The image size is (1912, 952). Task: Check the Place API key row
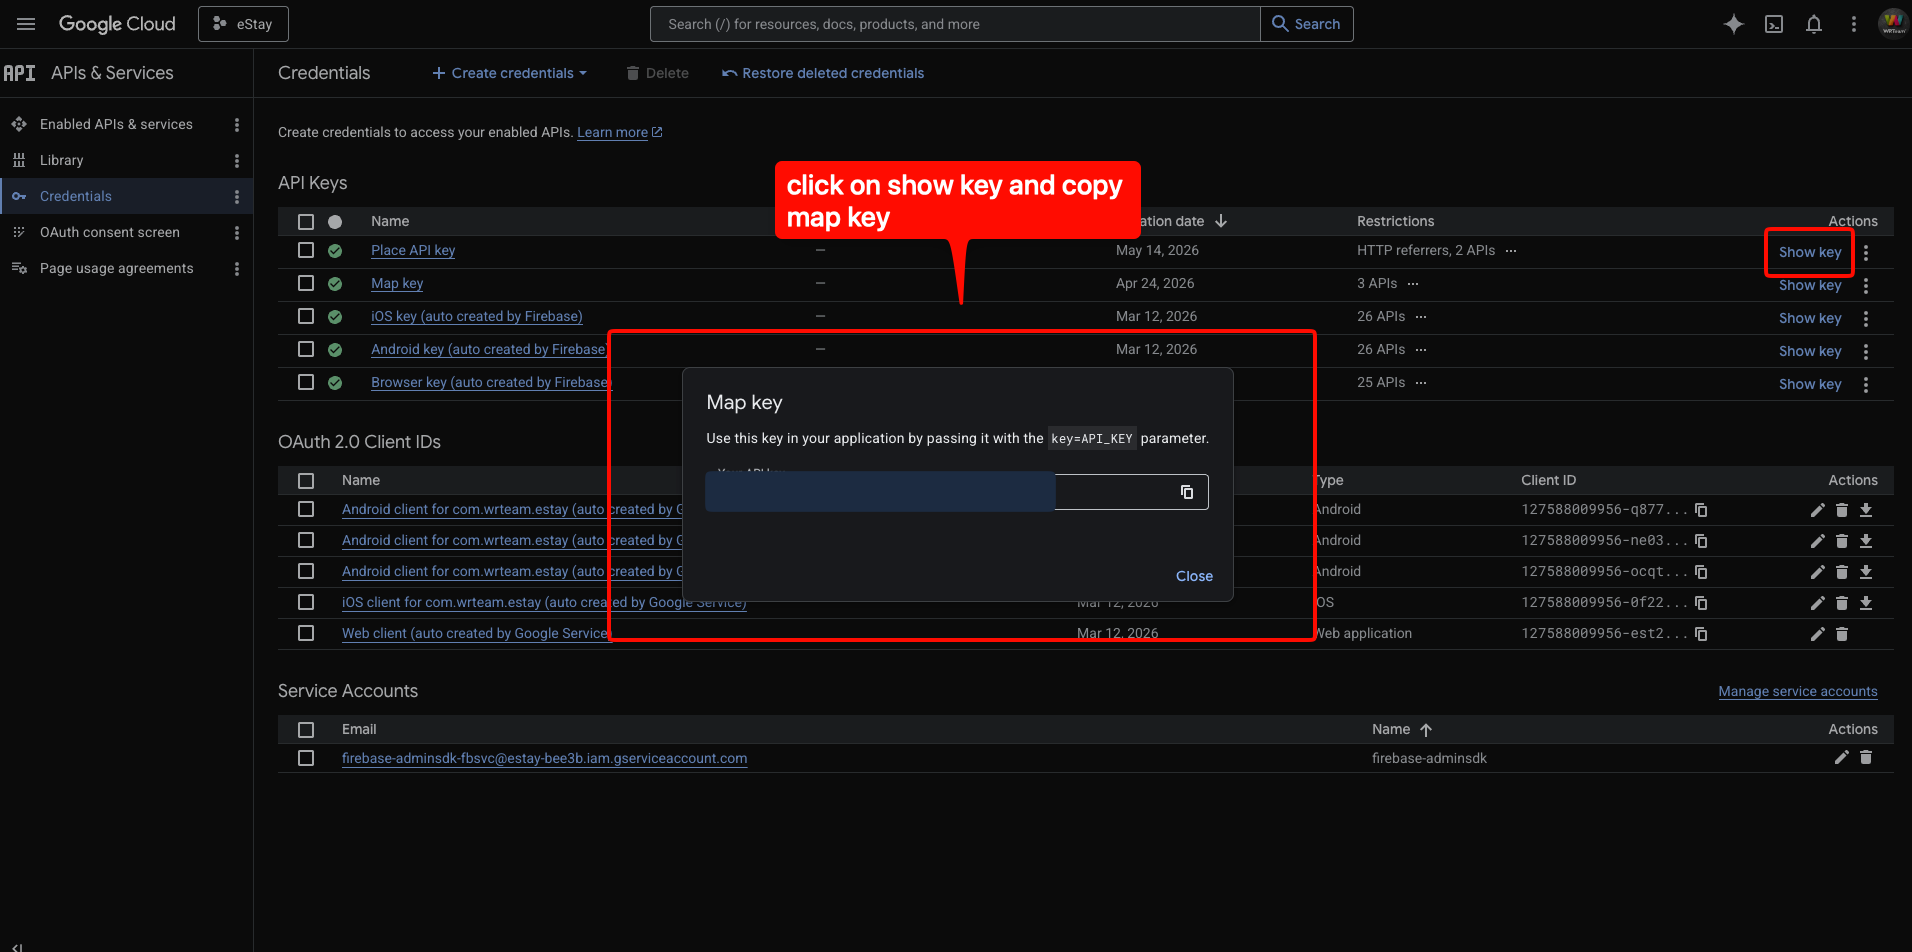(306, 250)
